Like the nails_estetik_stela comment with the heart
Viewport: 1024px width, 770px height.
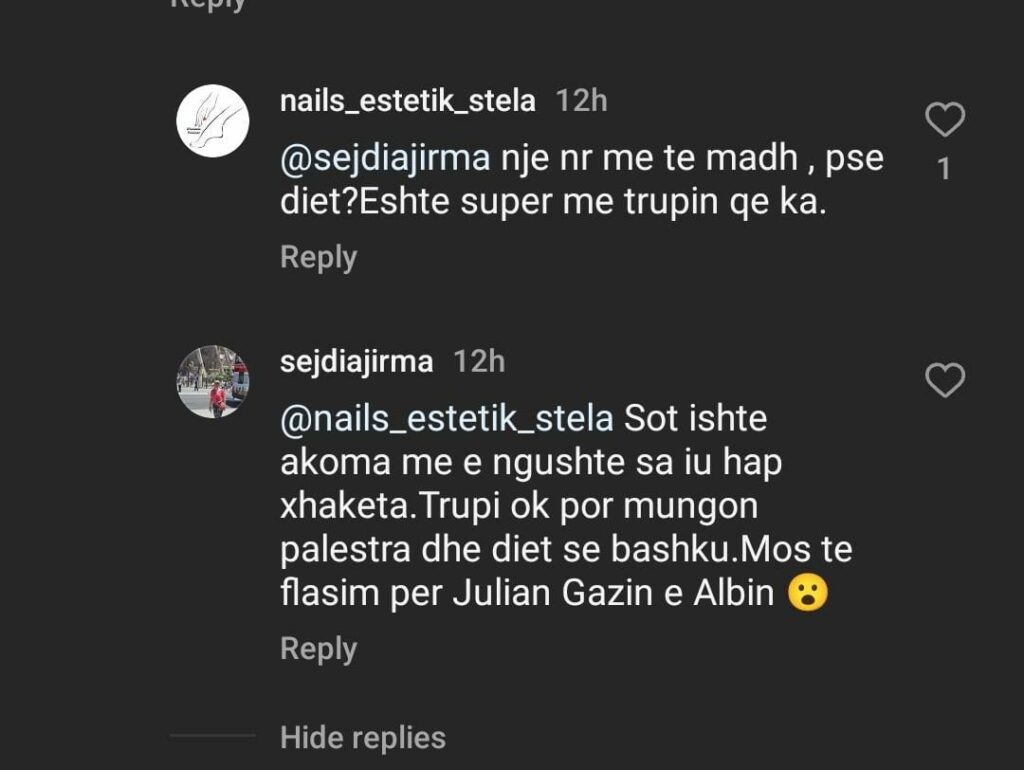pos(944,120)
